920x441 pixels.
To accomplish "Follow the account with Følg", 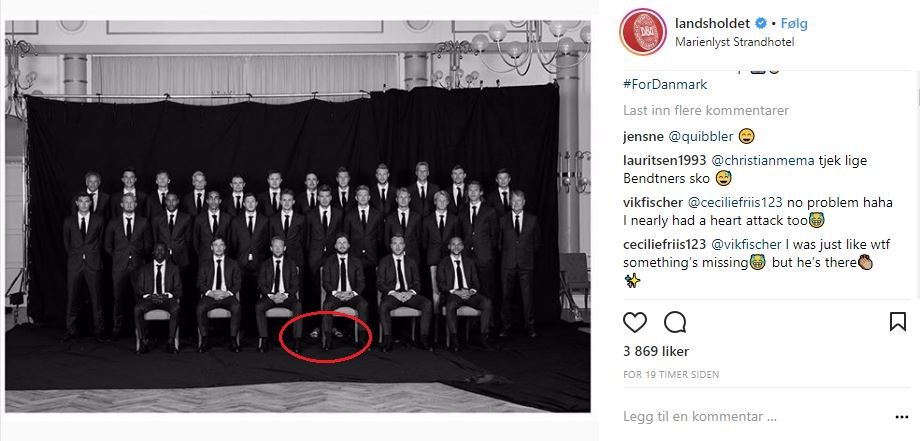I will 792,23.
